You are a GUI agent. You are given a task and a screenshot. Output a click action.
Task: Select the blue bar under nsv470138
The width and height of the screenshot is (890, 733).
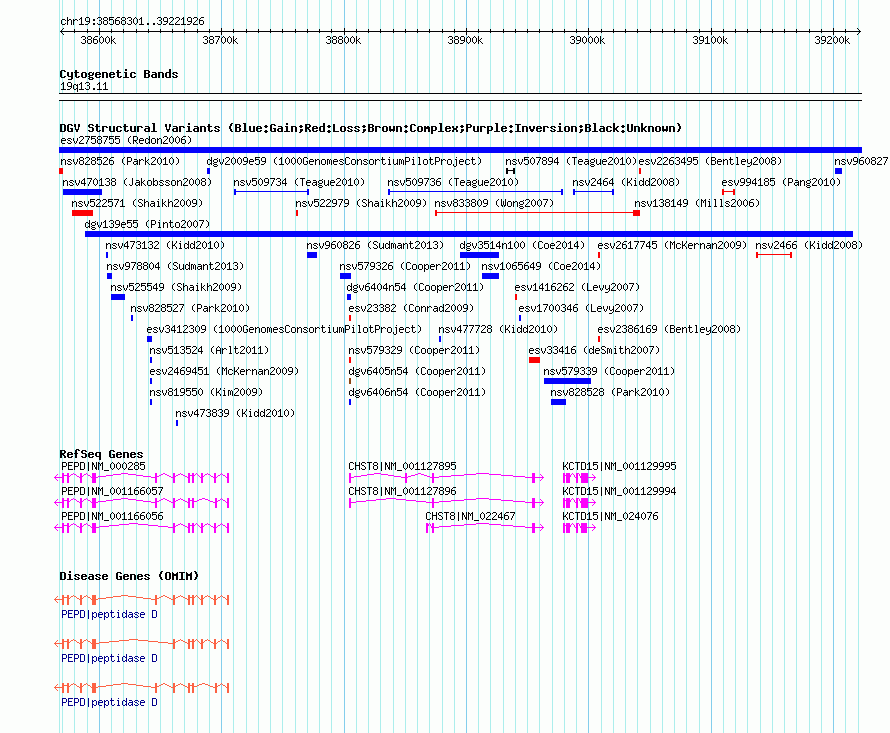click(82, 192)
